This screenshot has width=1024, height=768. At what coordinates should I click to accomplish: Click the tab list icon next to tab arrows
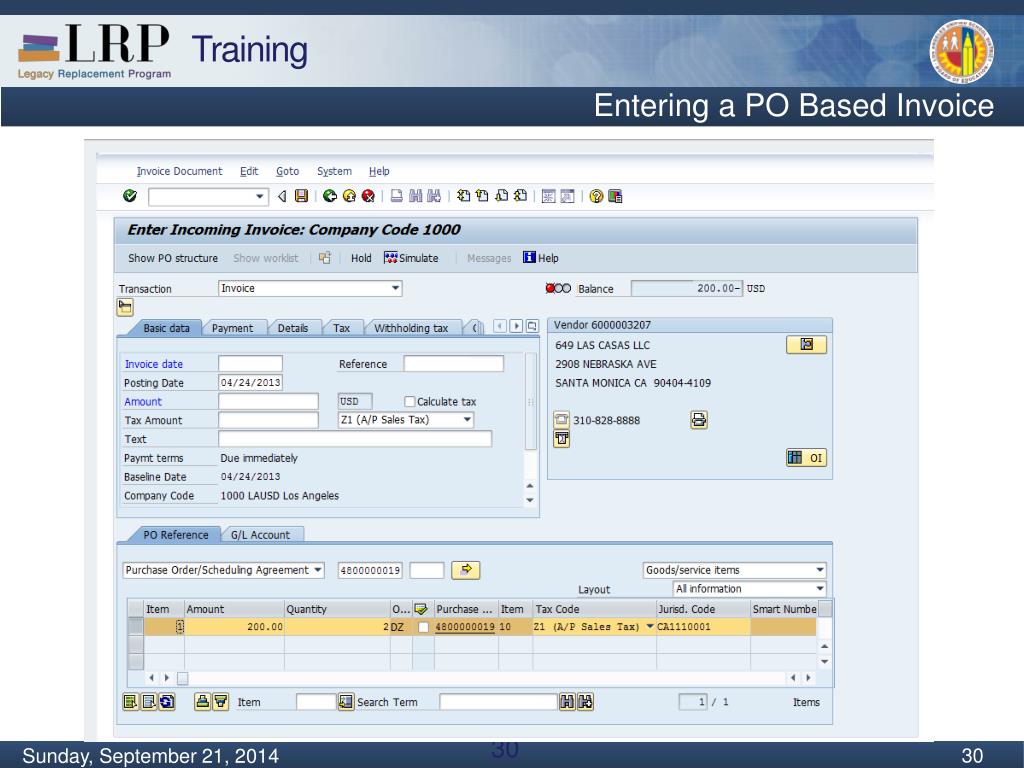click(532, 325)
